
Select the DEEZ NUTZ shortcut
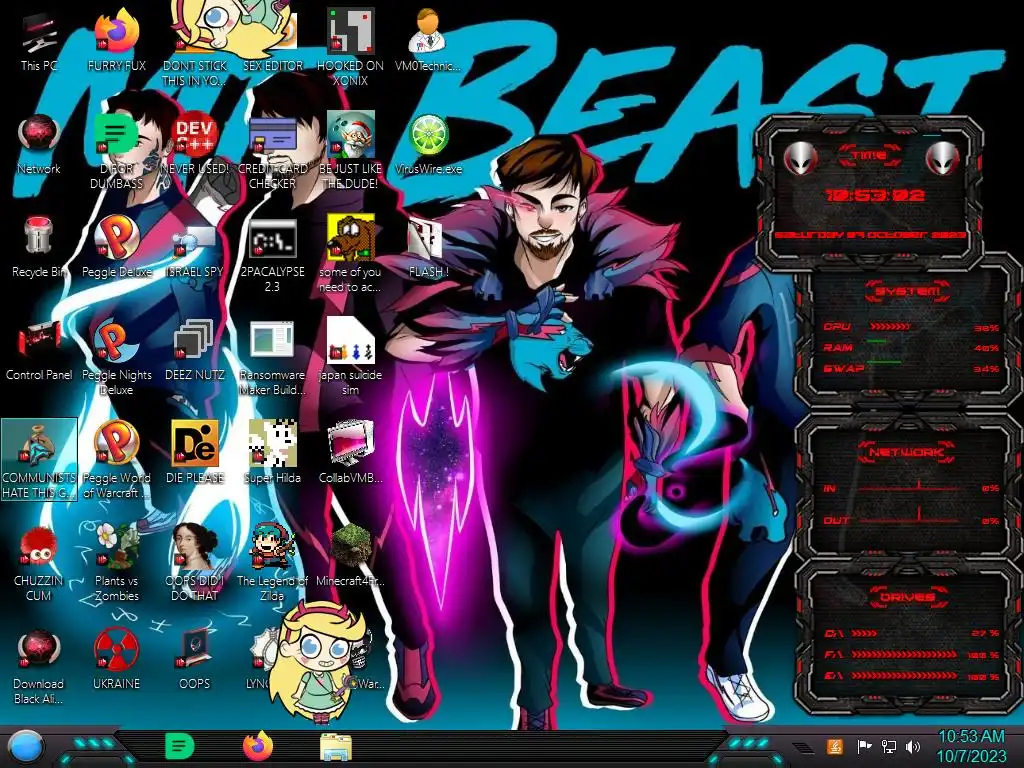tap(195, 351)
